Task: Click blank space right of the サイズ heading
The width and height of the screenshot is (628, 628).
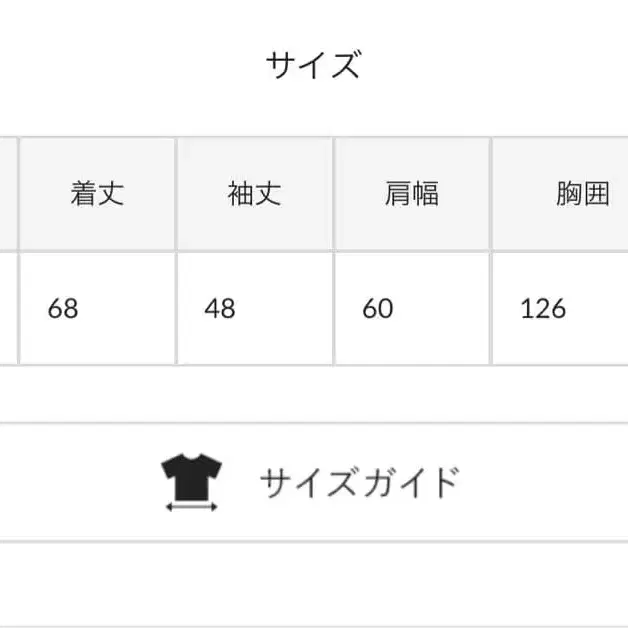Action: tap(490, 66)
